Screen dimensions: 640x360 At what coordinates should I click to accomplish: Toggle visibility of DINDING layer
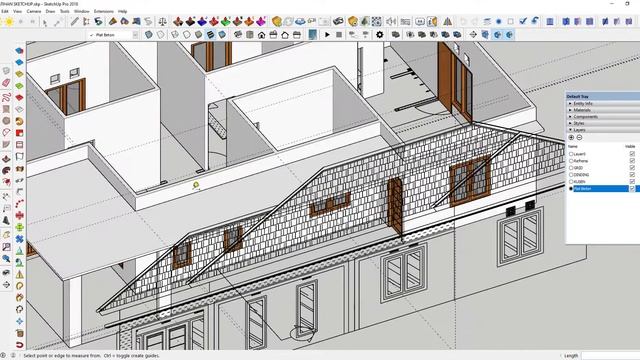coord(632,175)
